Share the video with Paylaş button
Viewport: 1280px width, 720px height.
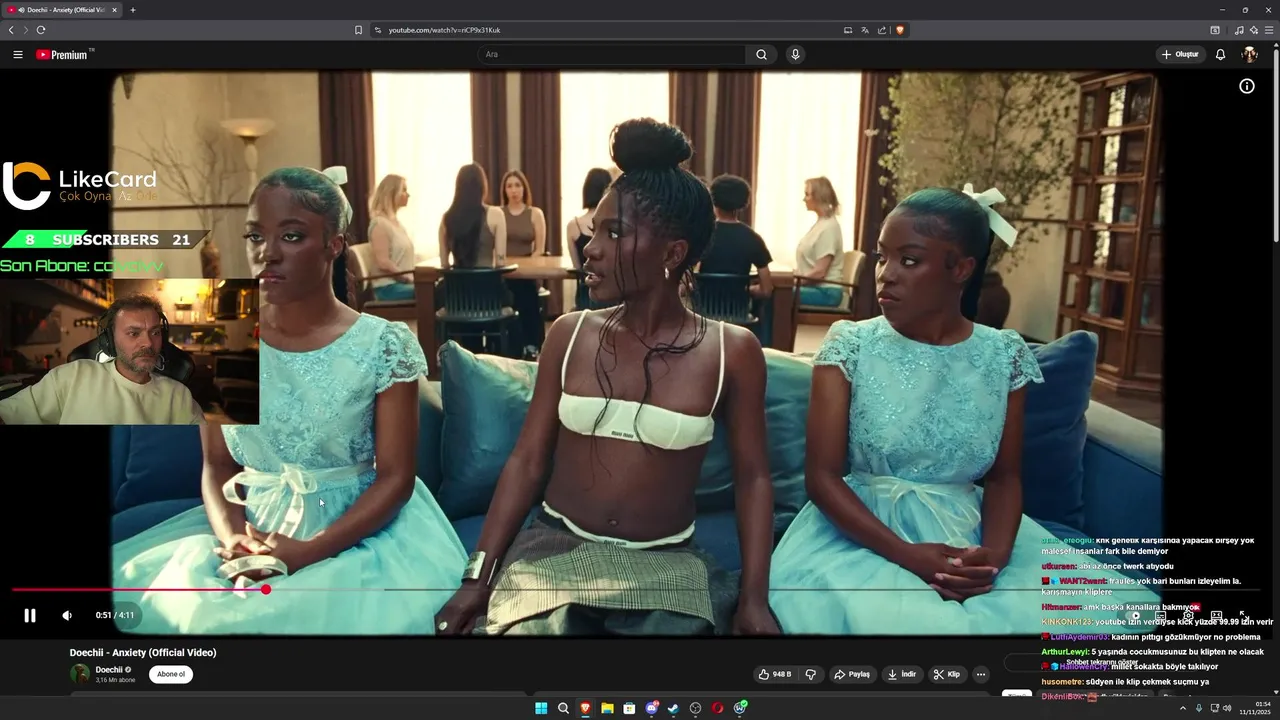852,674
